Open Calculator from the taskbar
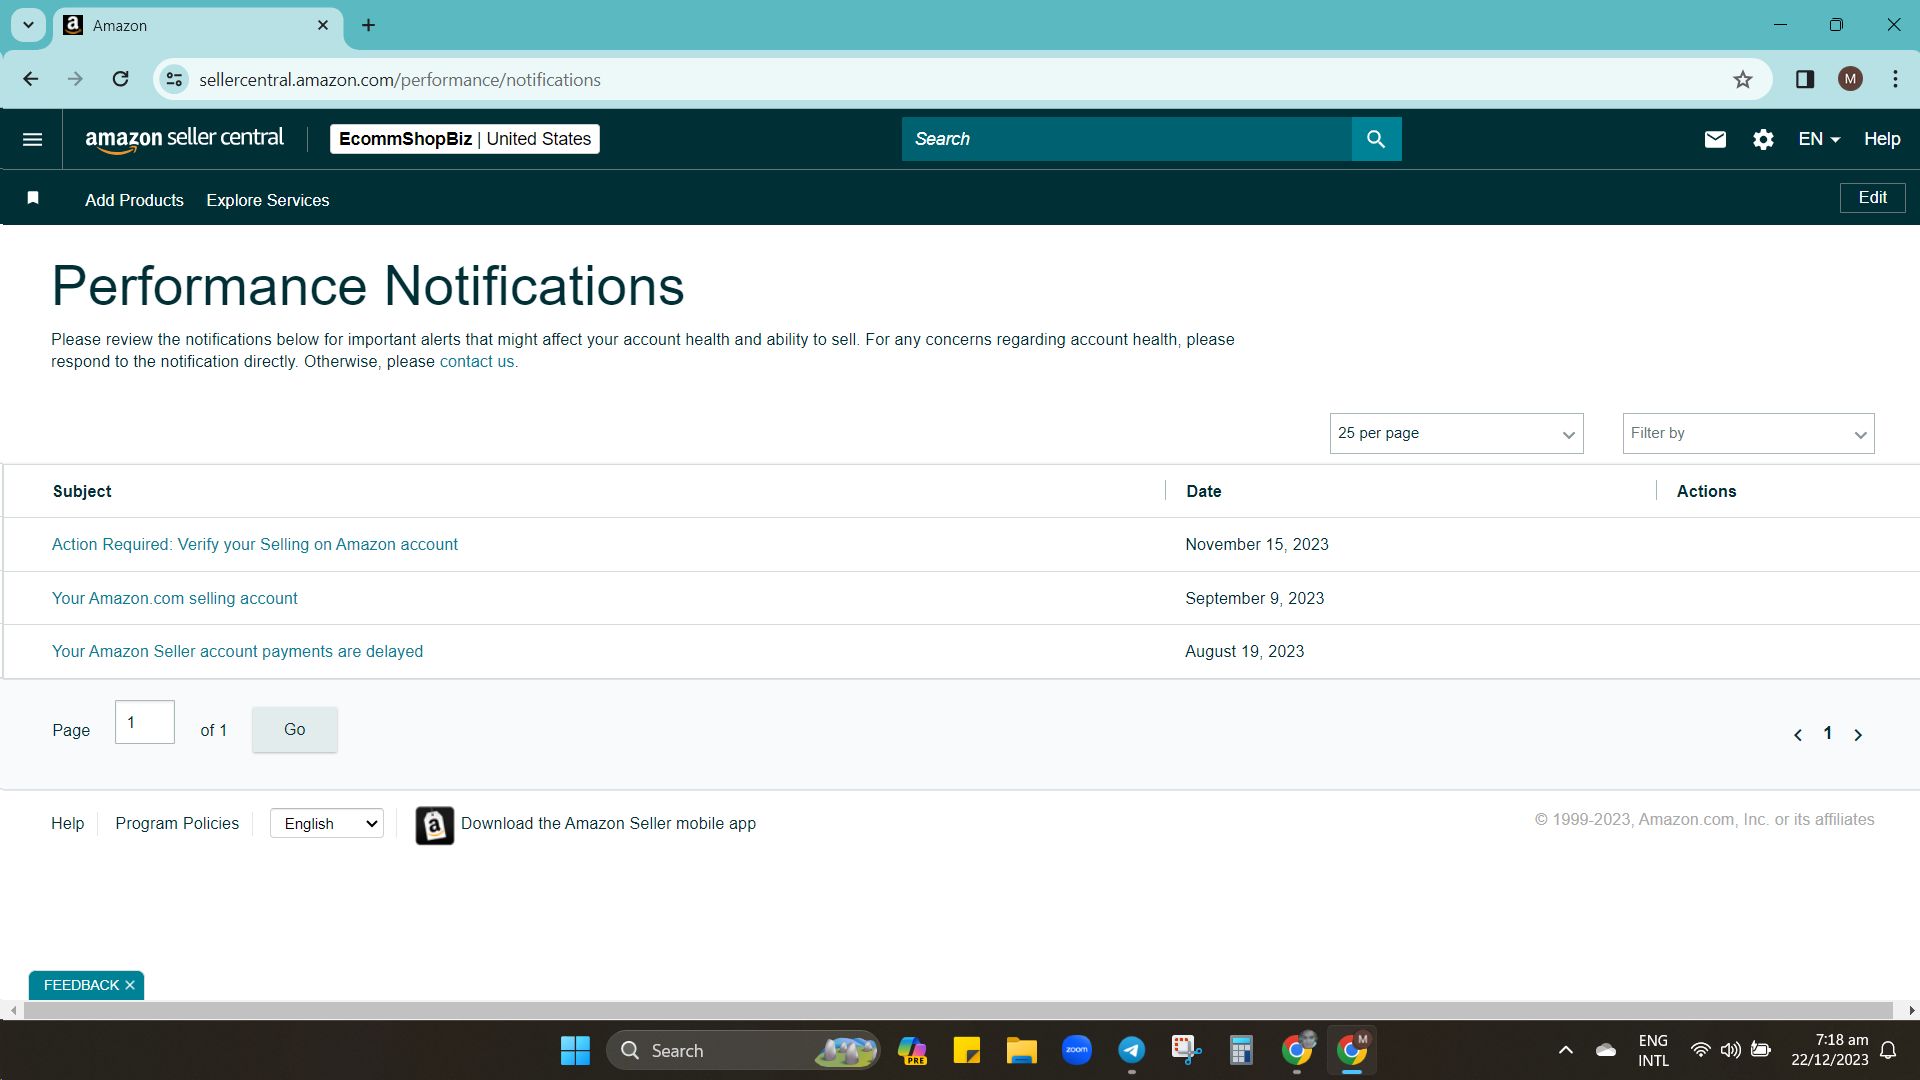 click(1241, 1050)
